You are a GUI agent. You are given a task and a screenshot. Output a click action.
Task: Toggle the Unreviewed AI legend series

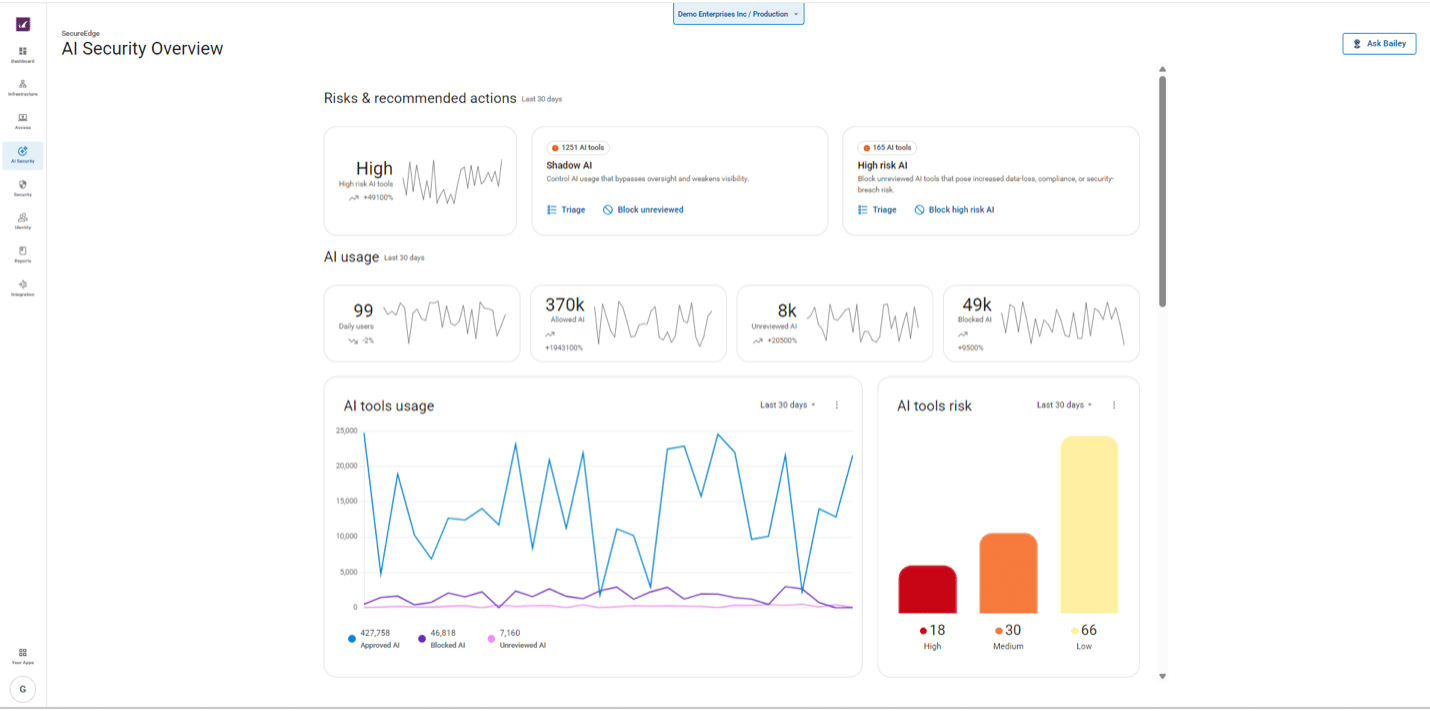pyautogui.click(x=516, y=638)
